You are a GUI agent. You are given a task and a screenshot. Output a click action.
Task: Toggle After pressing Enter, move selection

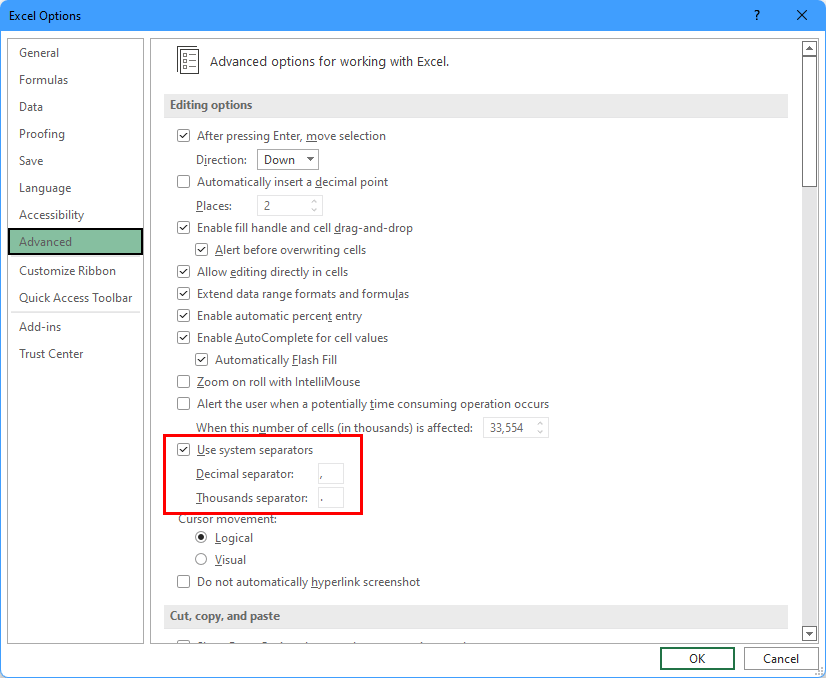point(183,136)
